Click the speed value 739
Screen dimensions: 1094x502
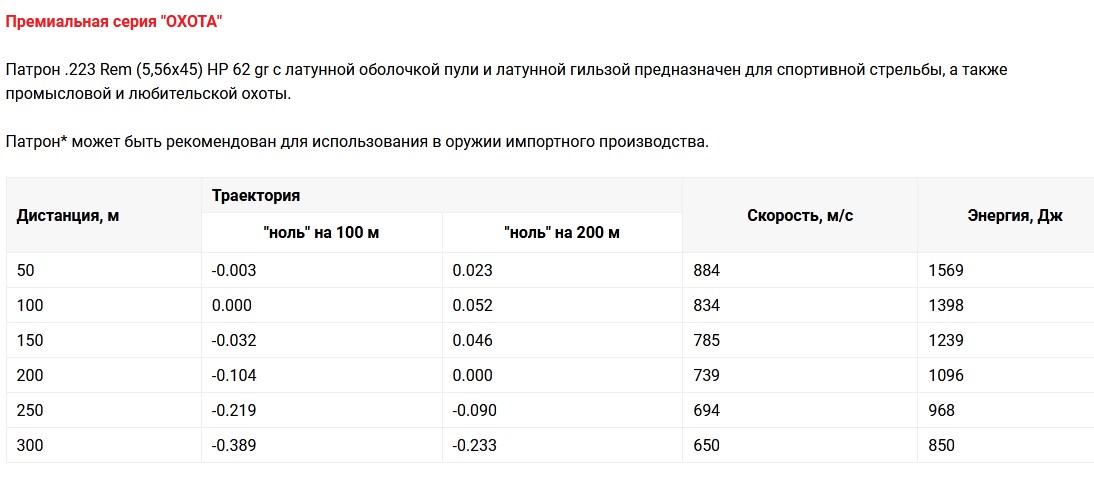pos(706,375)
